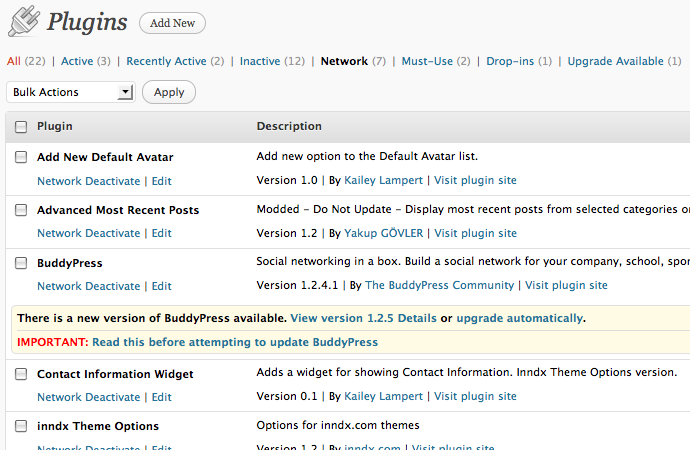This screenshot has height=450, width=690.
Task: Filter by Upgrade Available plugins
Action: click(x=615, y=61)
